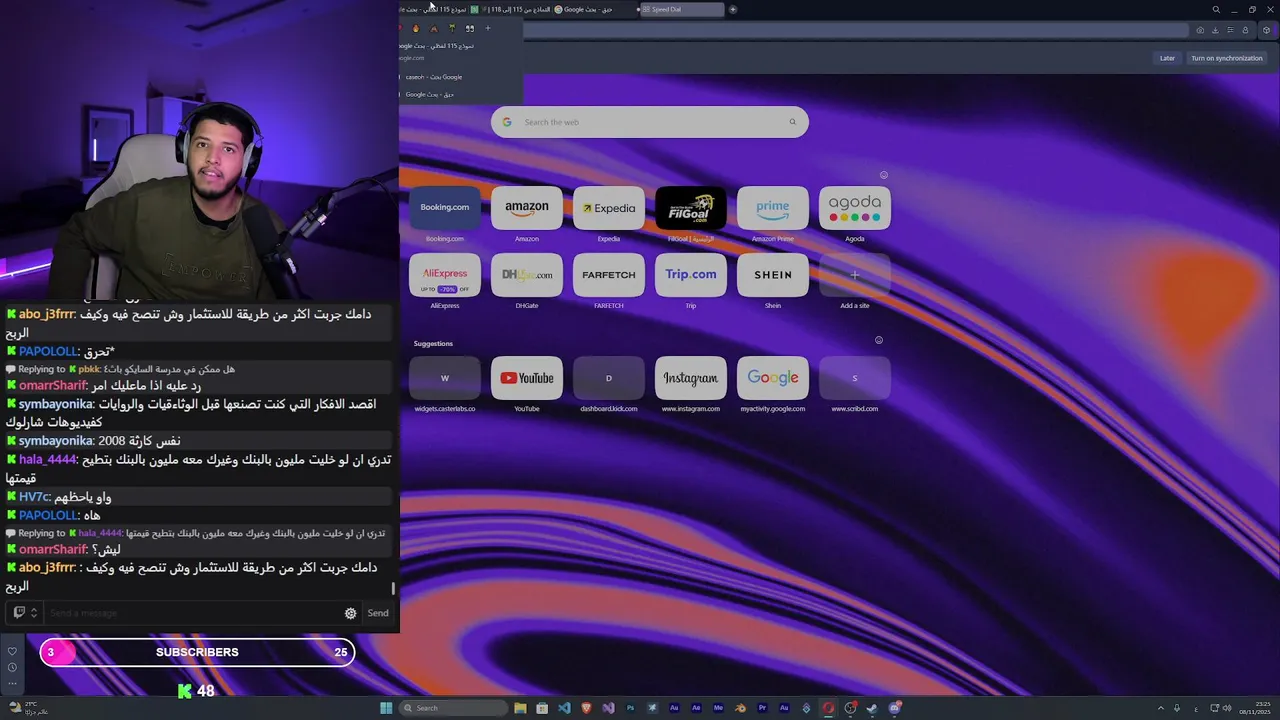Switch to the Google search tab beside Speed Dial
The image size is (1280, 720).
595,9
